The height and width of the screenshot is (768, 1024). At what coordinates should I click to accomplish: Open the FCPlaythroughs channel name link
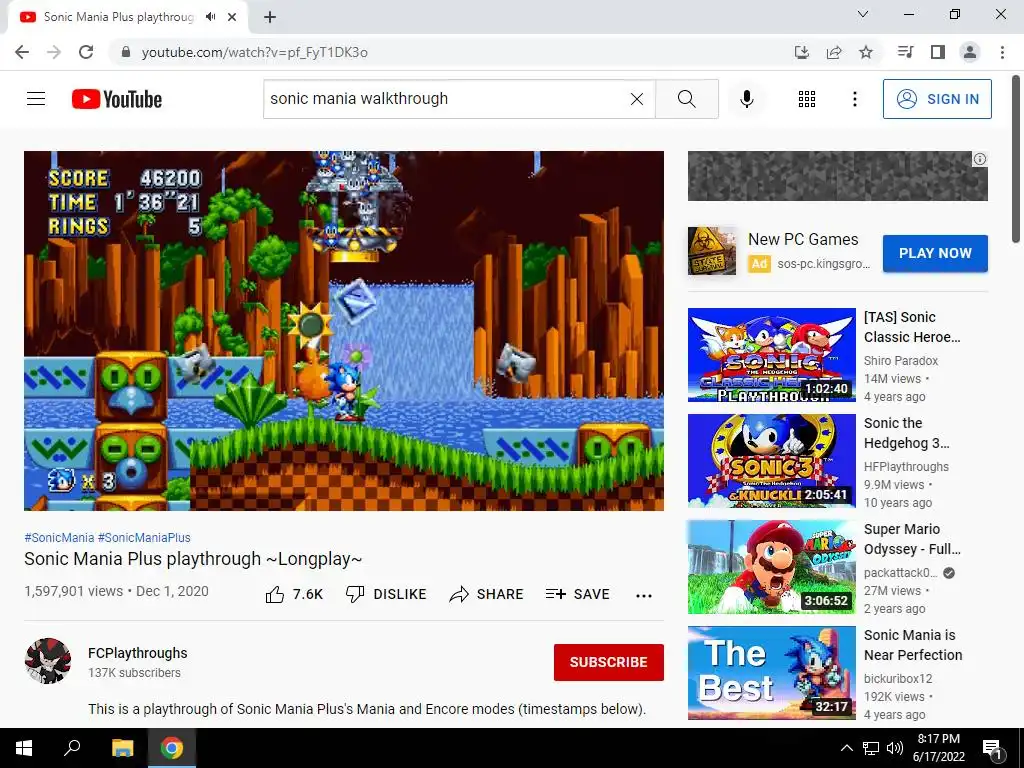tap(138, 653)
